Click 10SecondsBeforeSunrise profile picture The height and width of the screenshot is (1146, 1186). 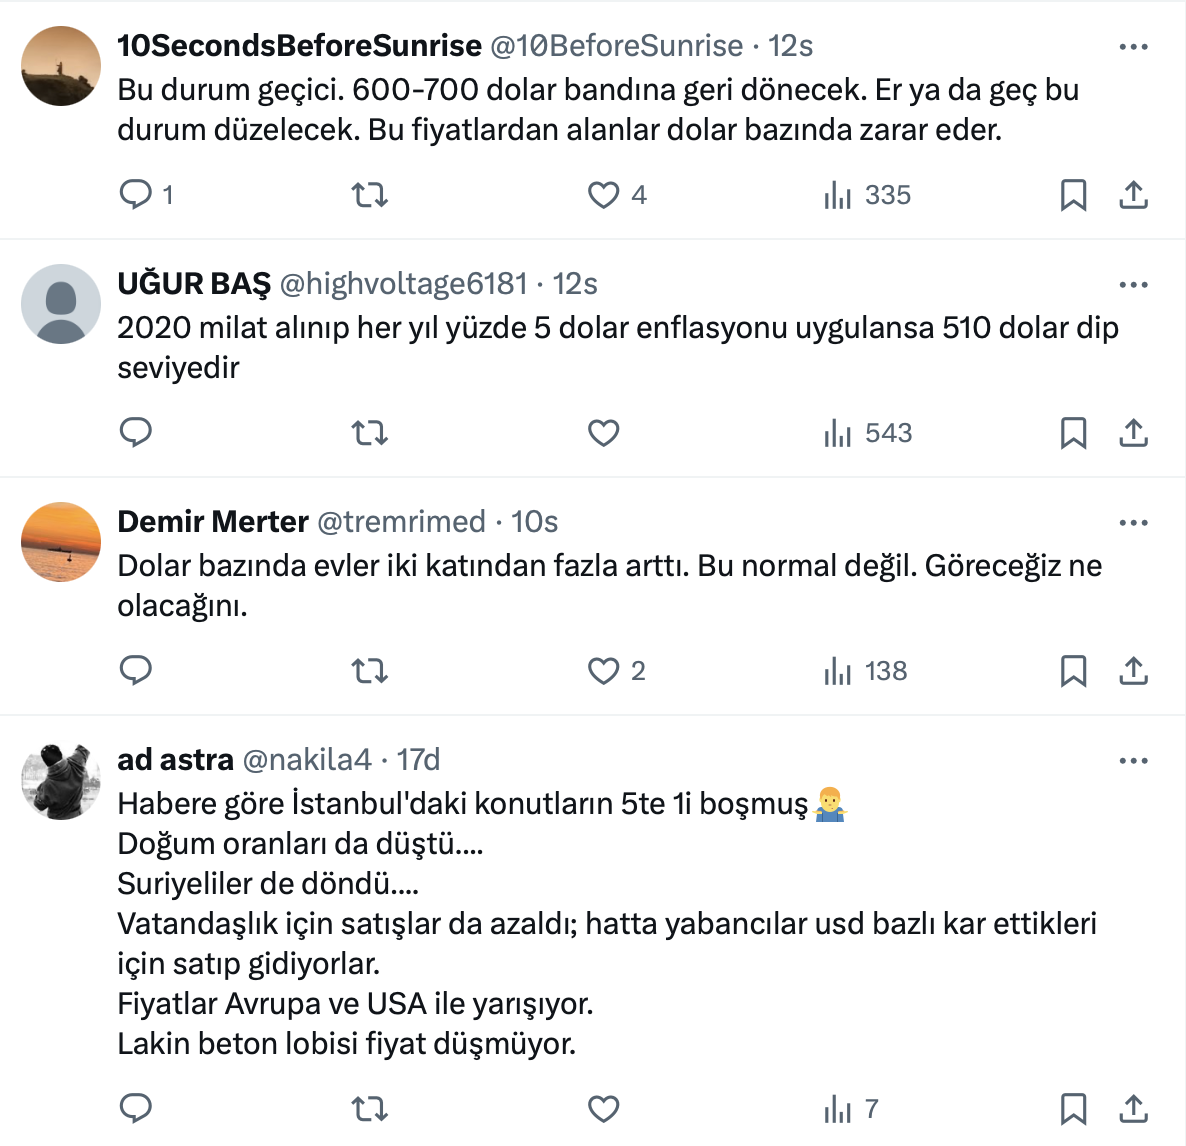point(61,66)
